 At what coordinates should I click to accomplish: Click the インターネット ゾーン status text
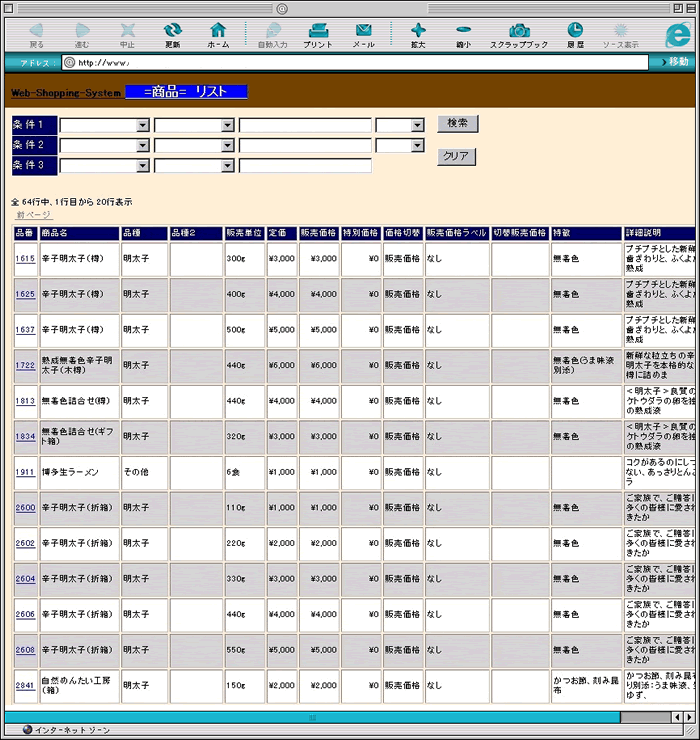72,730
